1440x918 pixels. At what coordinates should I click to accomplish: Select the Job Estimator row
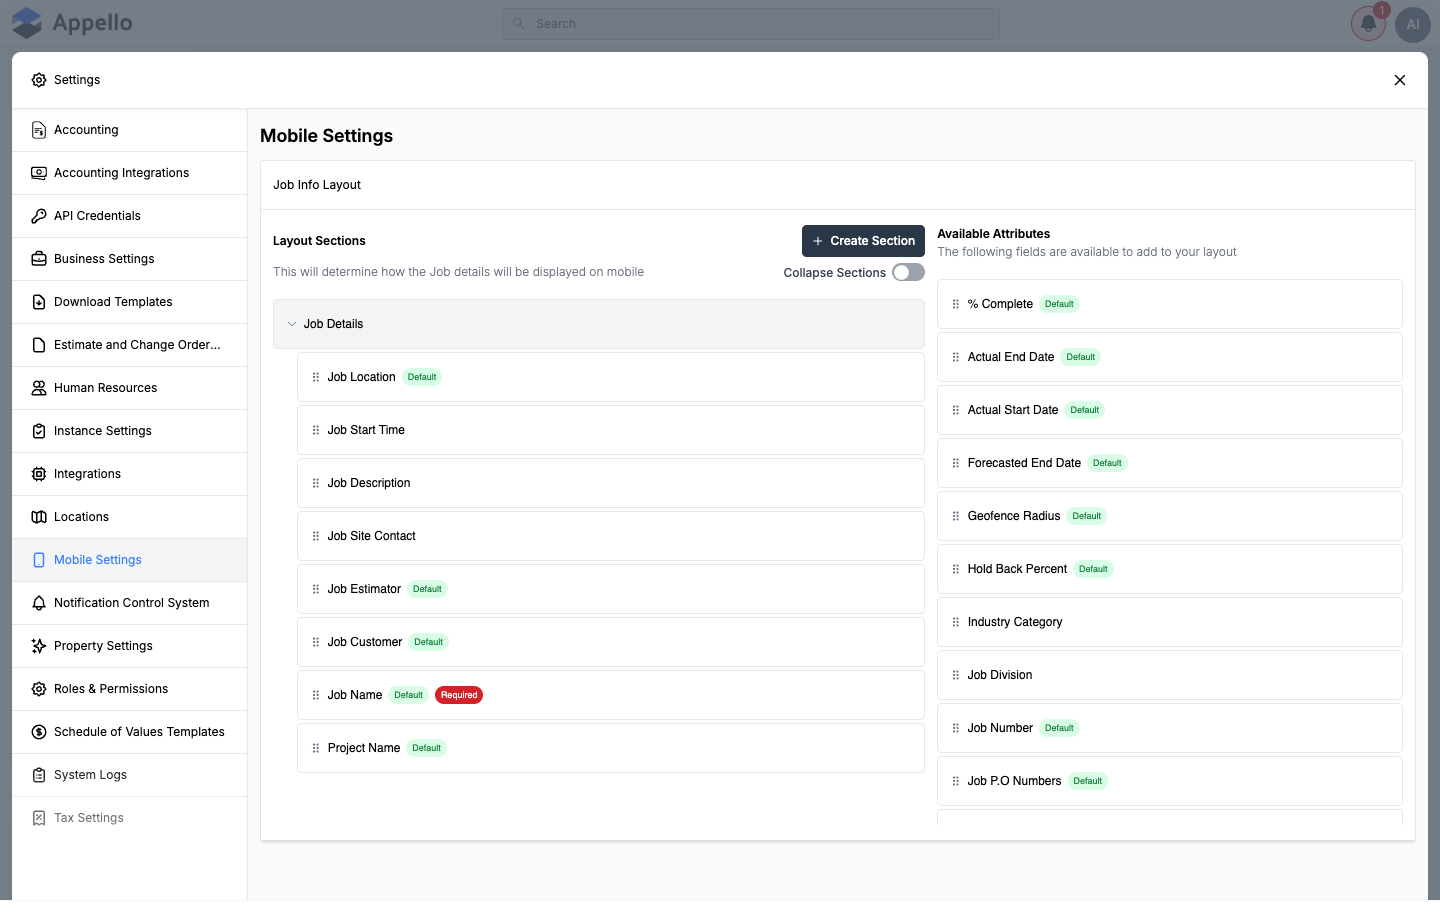point(610,589)
